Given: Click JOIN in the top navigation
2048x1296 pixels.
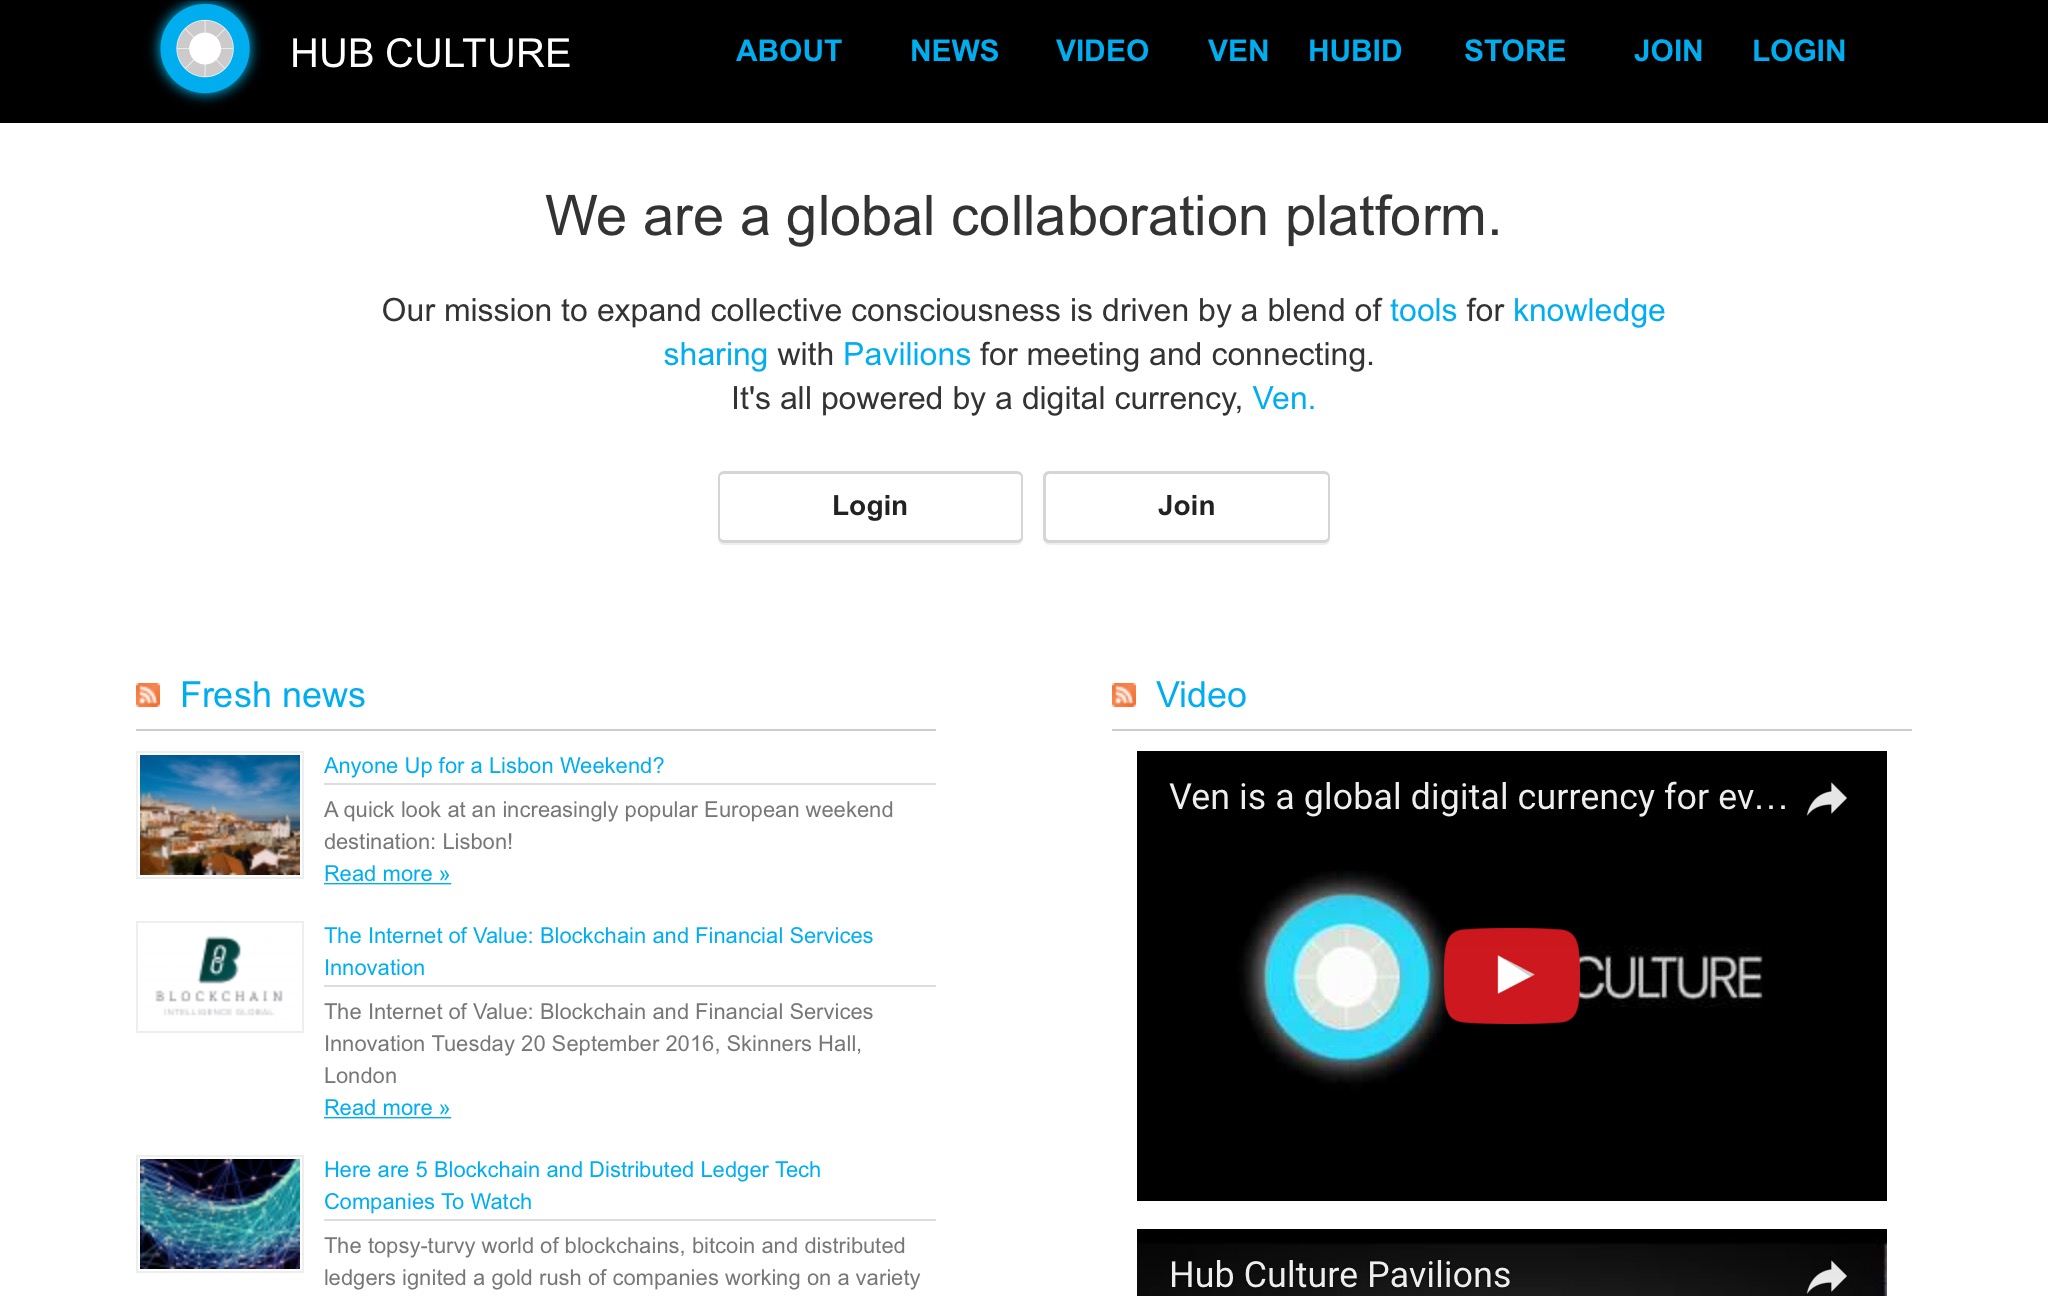Looking at the screenshot, I should pyautogui.click(x=1668, y=51).
